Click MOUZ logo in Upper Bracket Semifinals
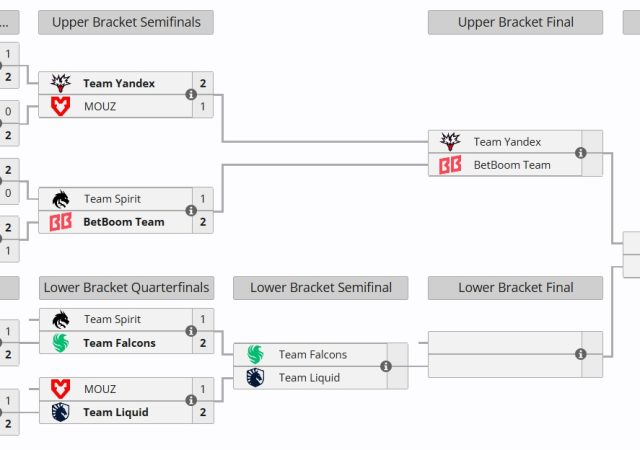 (61, 106)
